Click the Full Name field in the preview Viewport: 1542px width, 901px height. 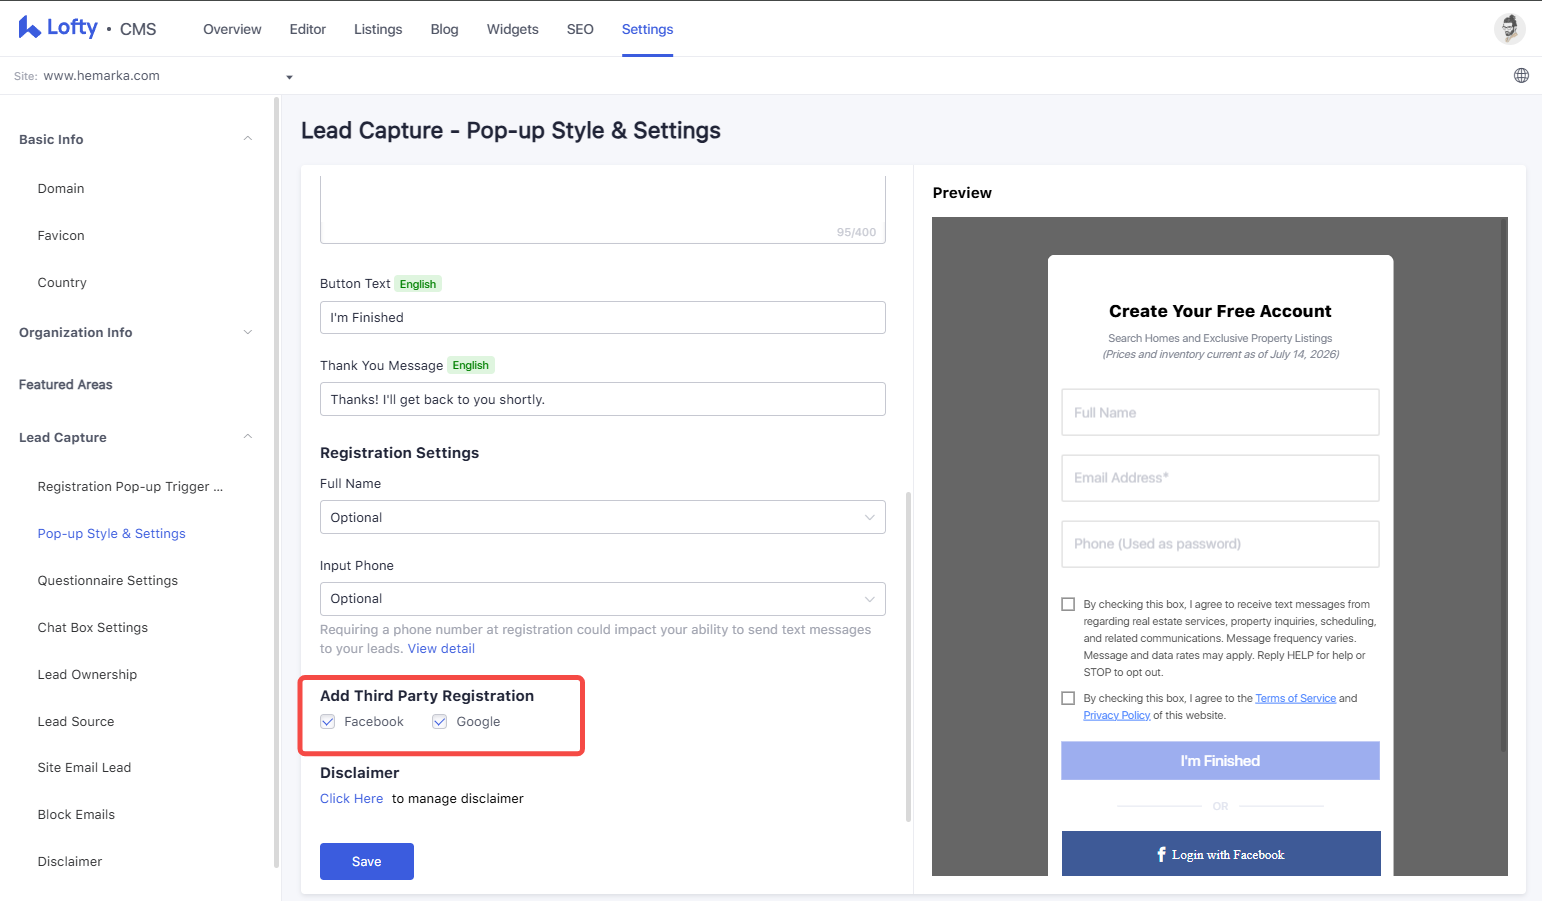click(x=1220, y=412)
